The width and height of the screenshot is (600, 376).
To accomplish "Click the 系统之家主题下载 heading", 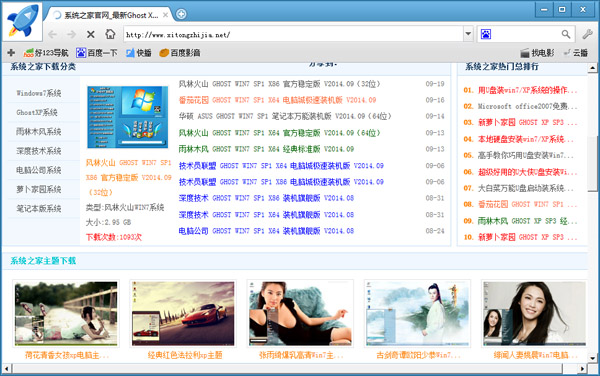I will pyautogui.click(x=43, y=261).
